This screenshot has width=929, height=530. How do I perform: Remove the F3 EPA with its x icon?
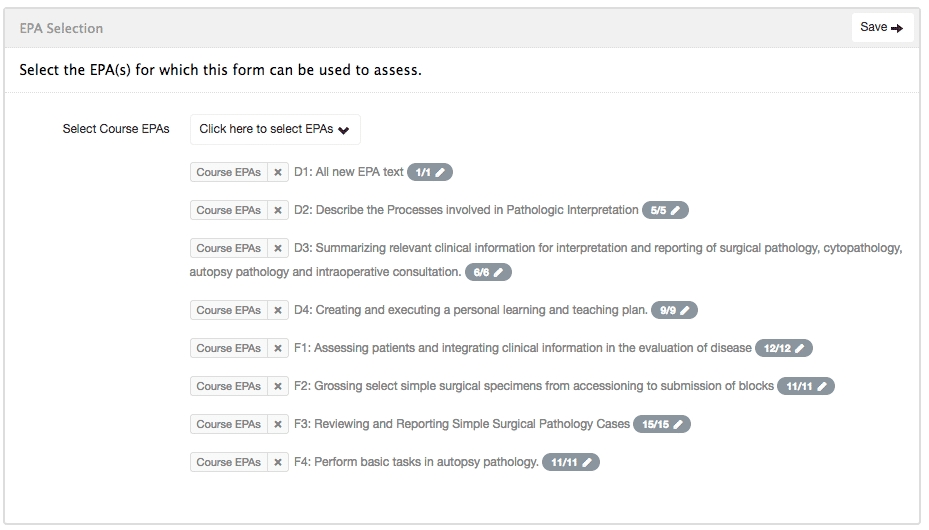(x=278, y=424)
